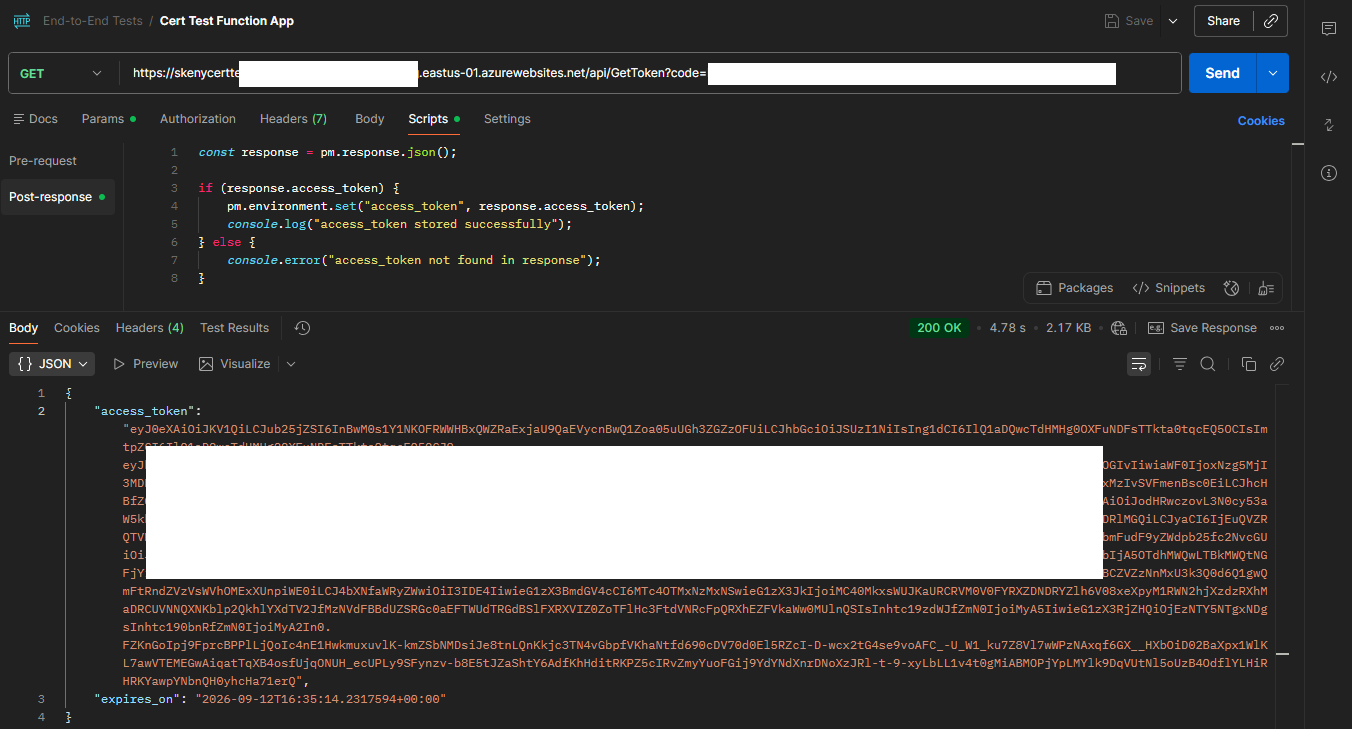
Task: Expand the Save options dropdown arrow
Action: [1173, 21]
